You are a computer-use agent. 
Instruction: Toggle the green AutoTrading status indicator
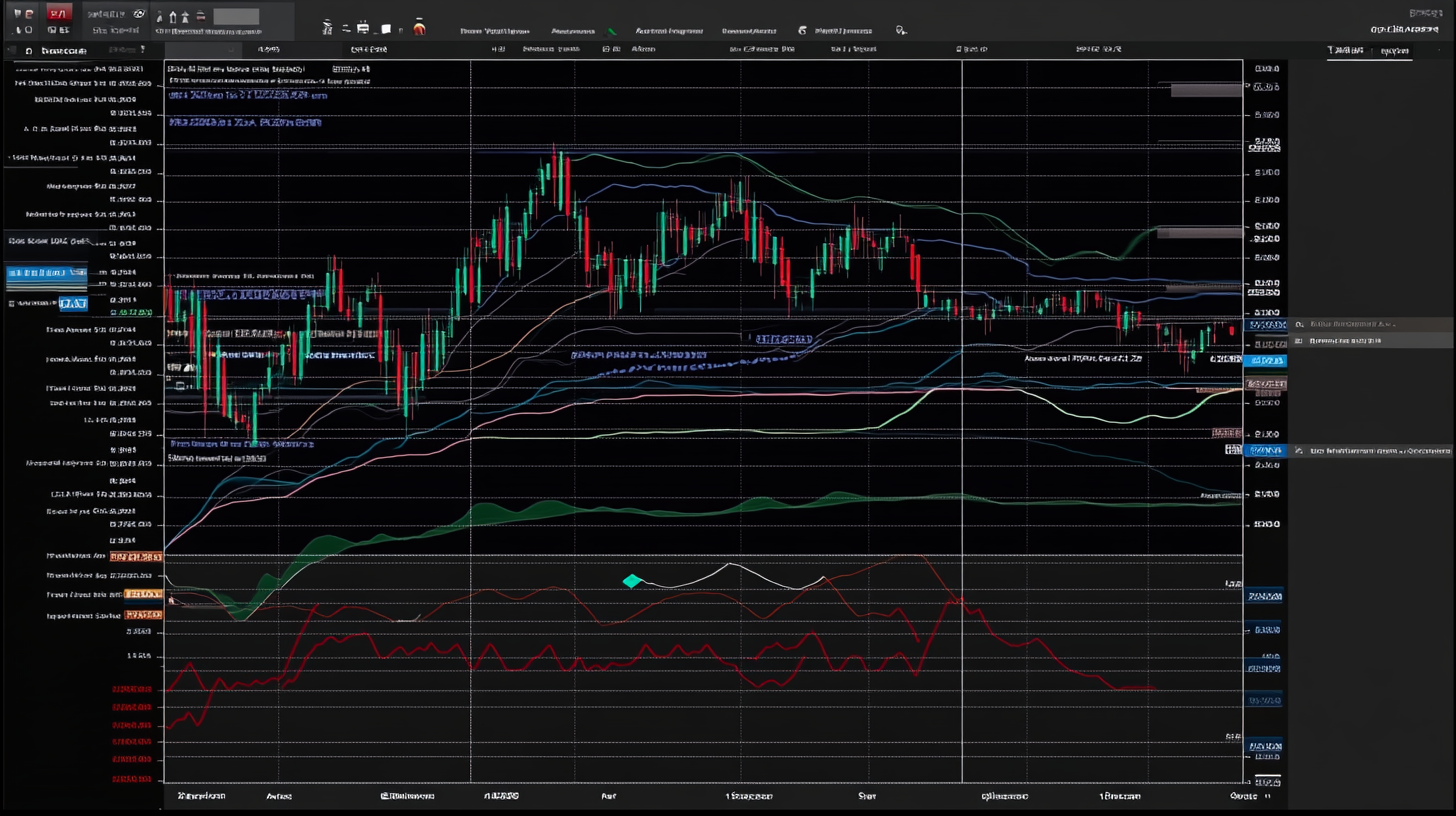[x=611, y=30]
